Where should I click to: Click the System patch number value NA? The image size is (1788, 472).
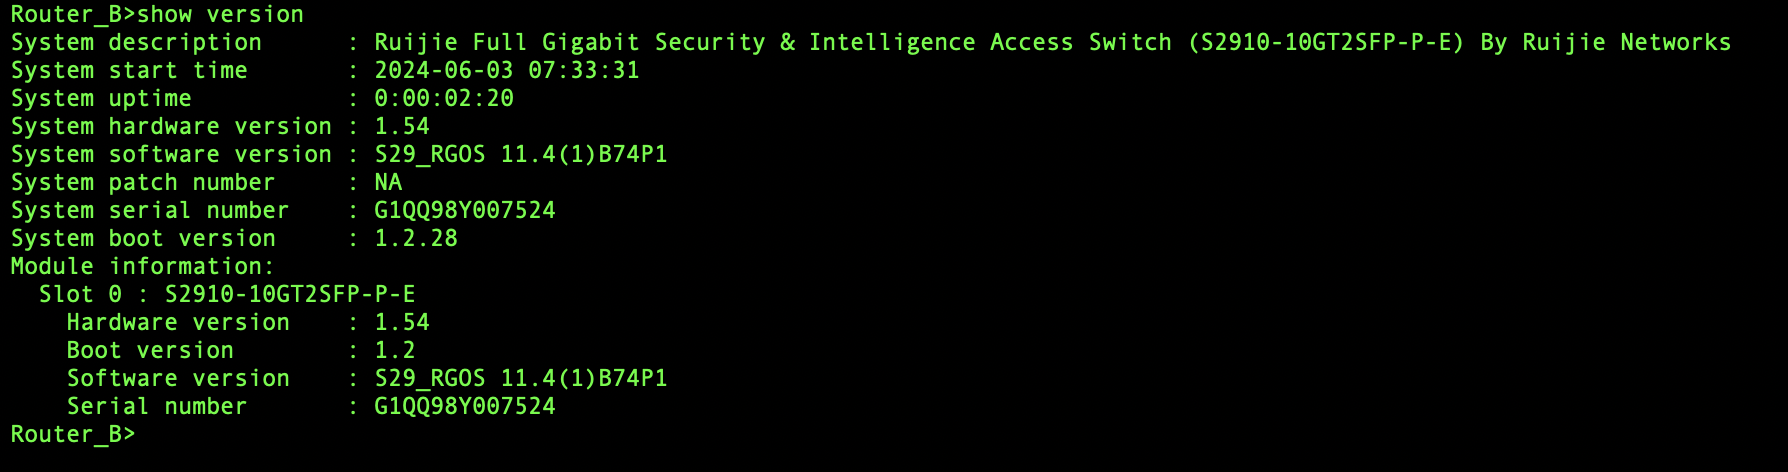[x=388, y=182]
